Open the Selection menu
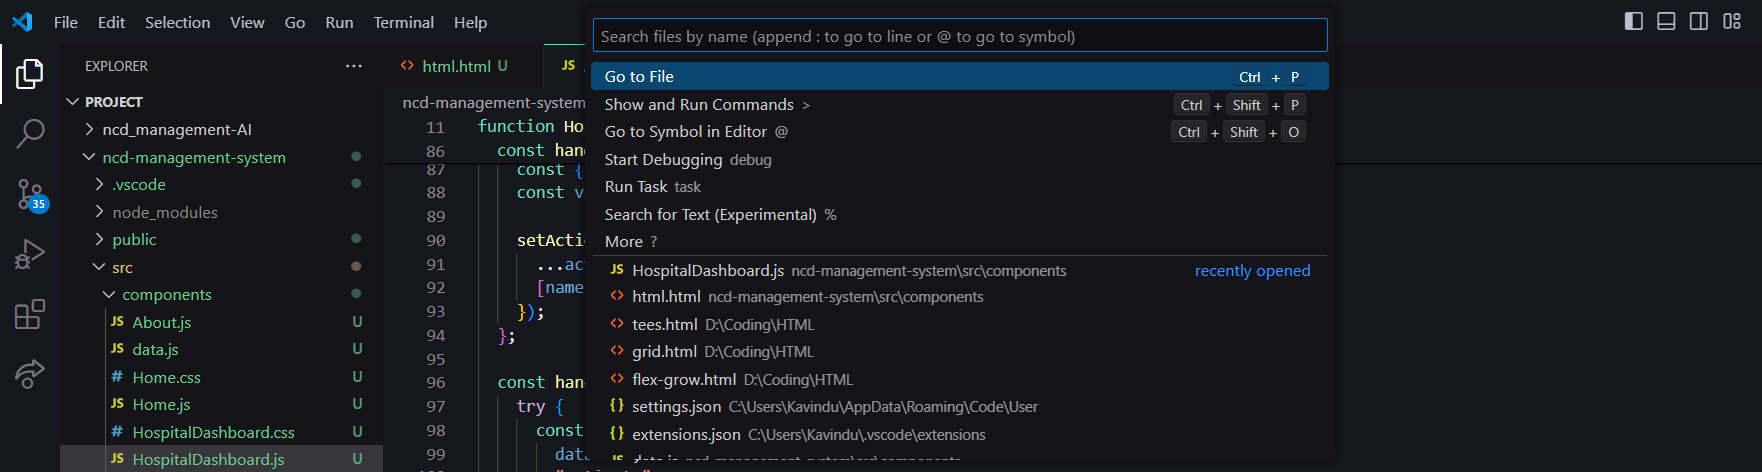The image size is (1762, 472). (x=177, y=22)
